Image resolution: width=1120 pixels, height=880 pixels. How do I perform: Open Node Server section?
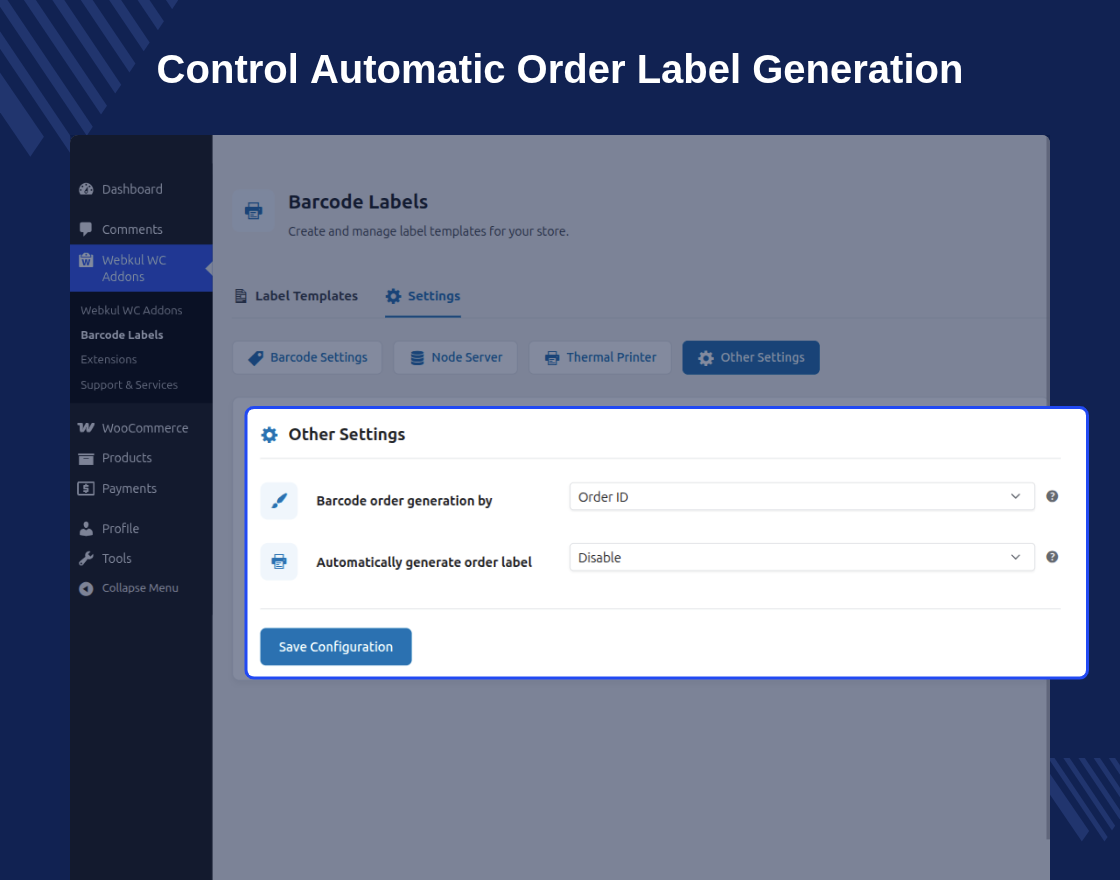tap(456, 358)
